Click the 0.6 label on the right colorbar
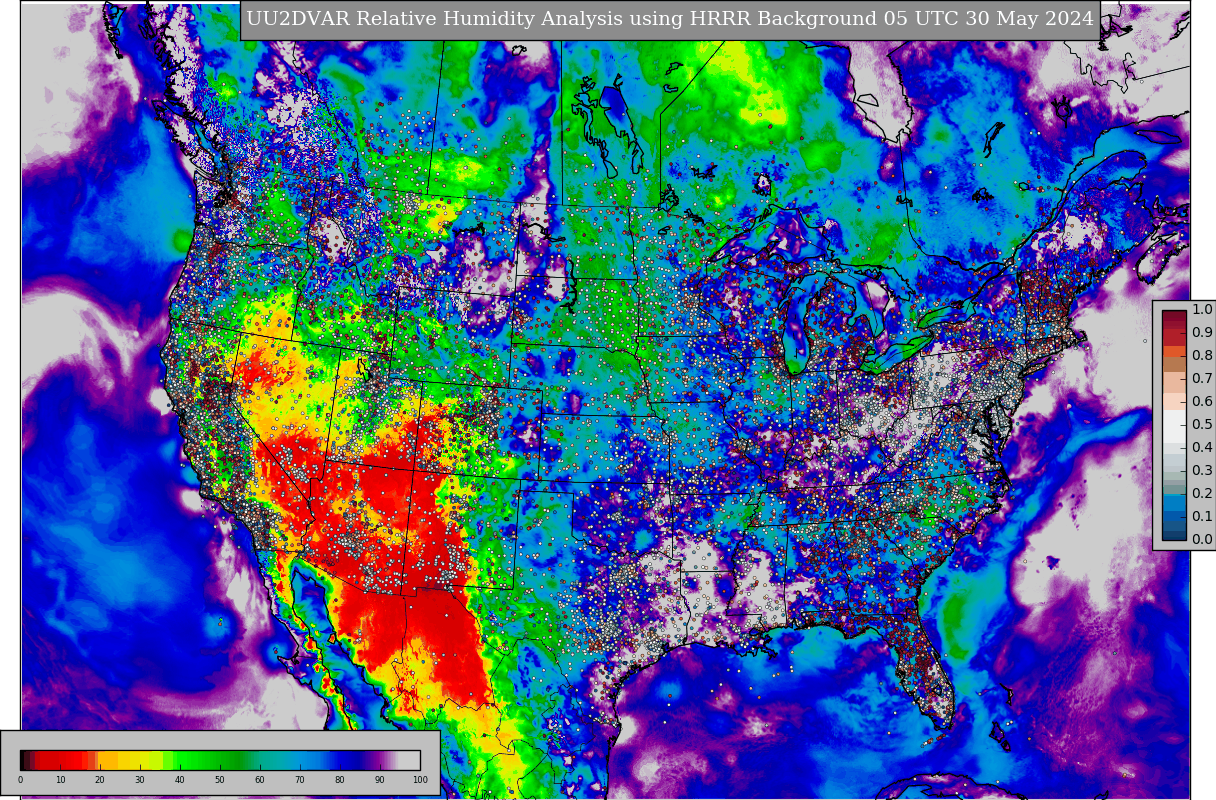The width and height of the screenshot is (1216, 800). (x=1202, y=401)
